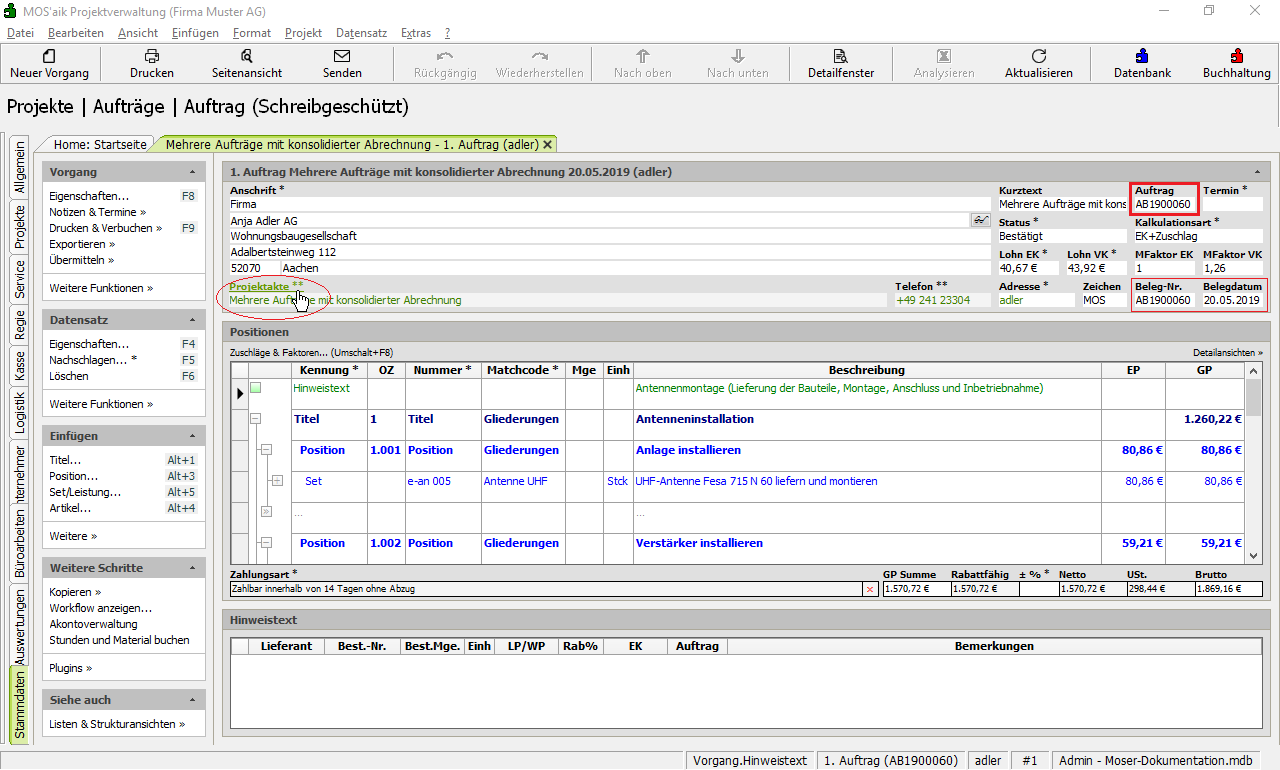The image size is (1280, 770).
Task: Click the green checkbox in Hinweistext row
Action: pos(255,388)
